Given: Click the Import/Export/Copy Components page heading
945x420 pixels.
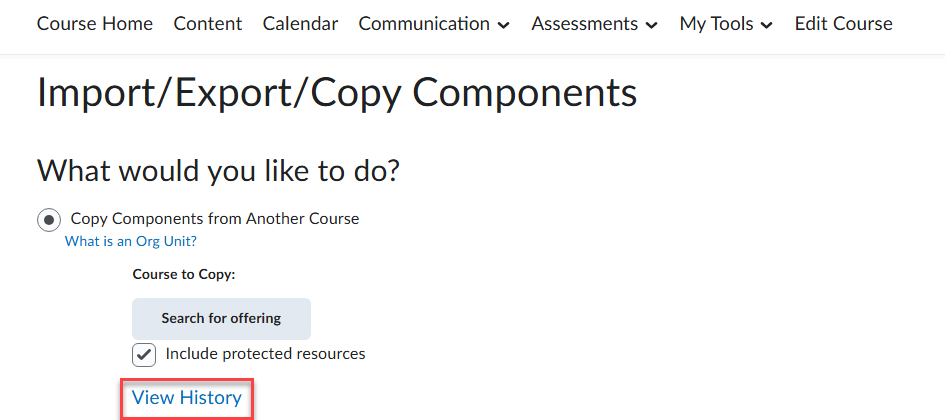Looking at the screenshot, I should 337,93.
